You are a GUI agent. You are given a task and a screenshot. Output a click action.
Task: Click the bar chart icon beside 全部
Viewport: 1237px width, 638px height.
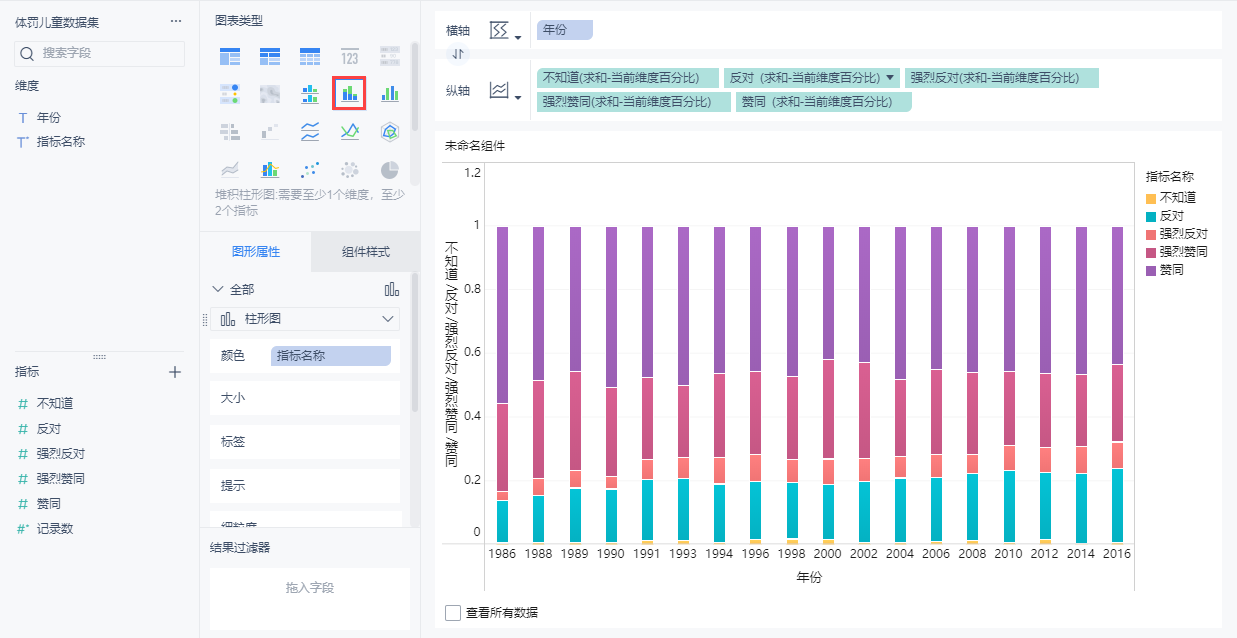[391, 289]
